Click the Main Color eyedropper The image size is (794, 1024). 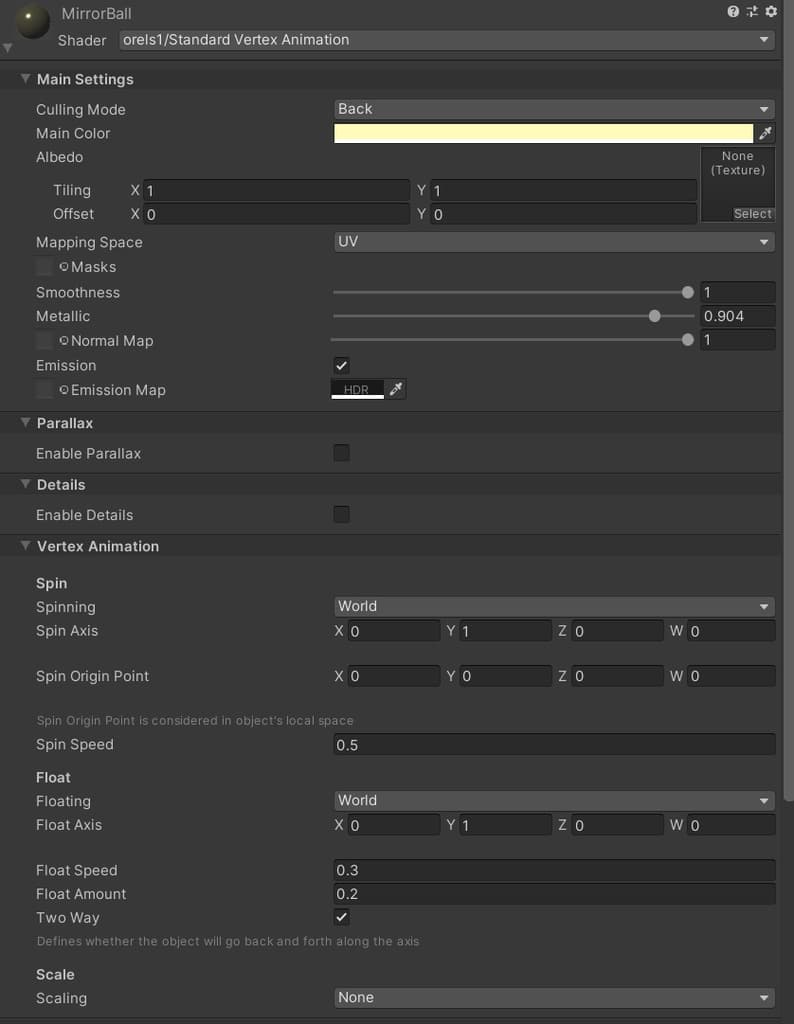[x=766, y=134]
